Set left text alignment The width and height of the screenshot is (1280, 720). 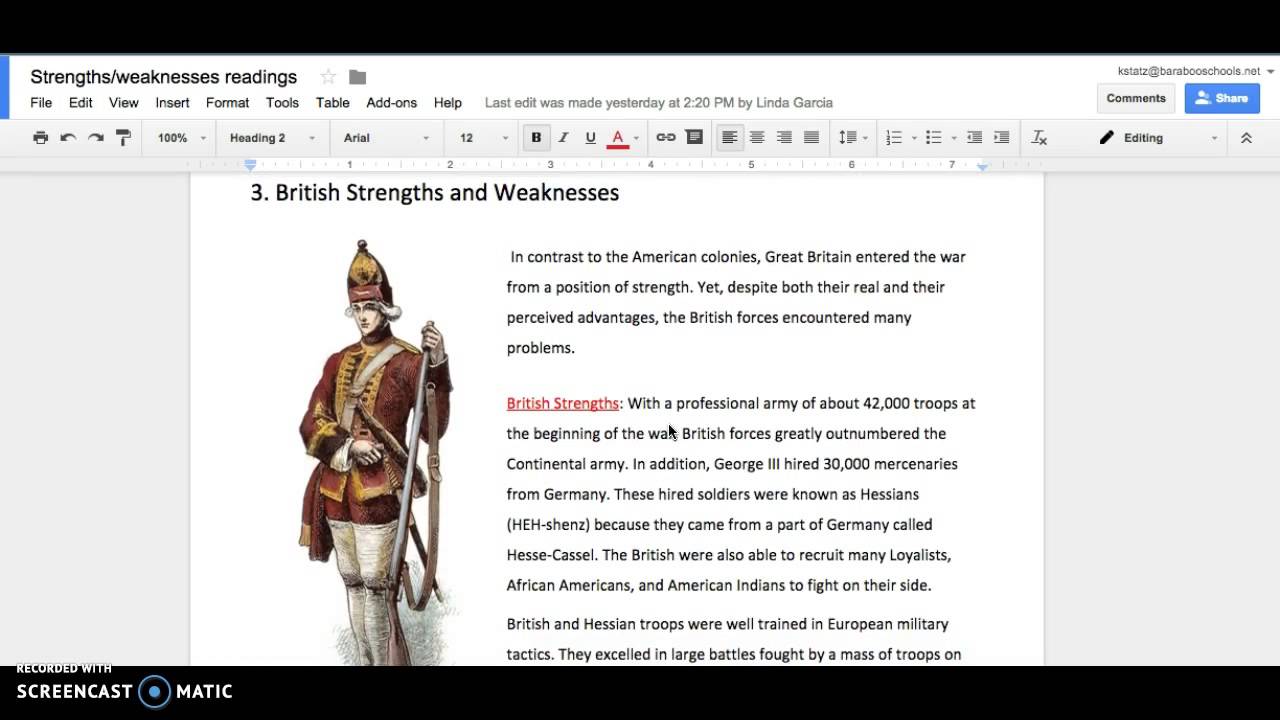730,138
